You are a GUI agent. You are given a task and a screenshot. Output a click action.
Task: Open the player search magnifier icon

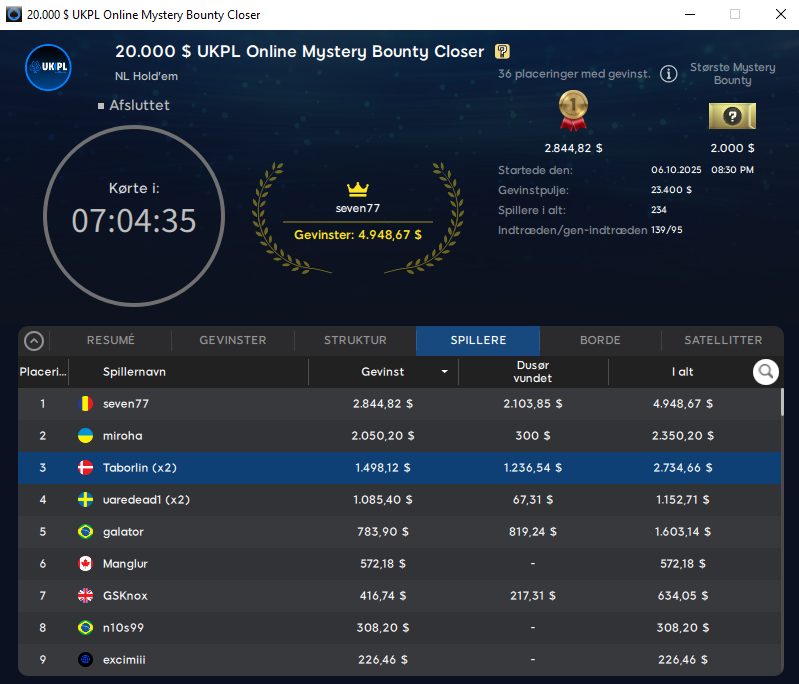pos(766,372)
